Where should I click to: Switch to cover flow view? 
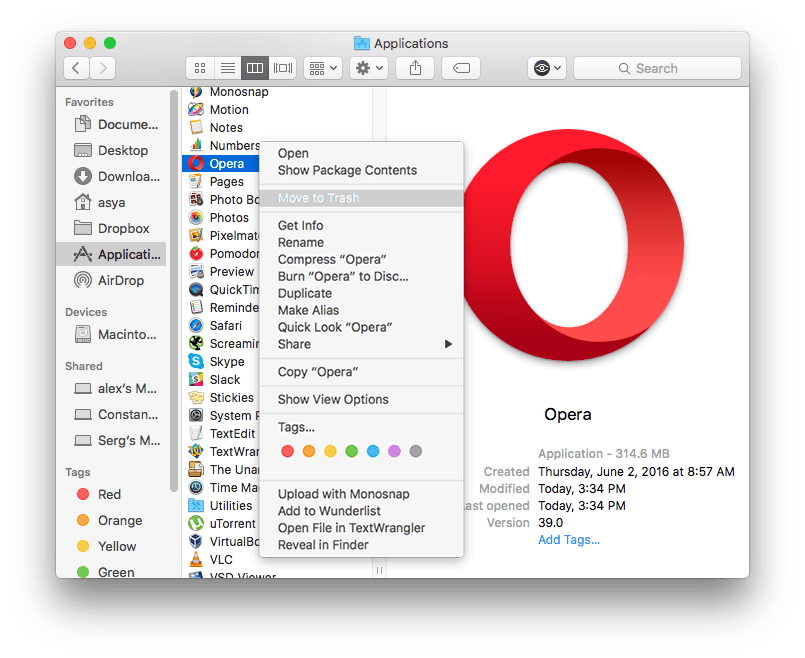pos(282,67)
